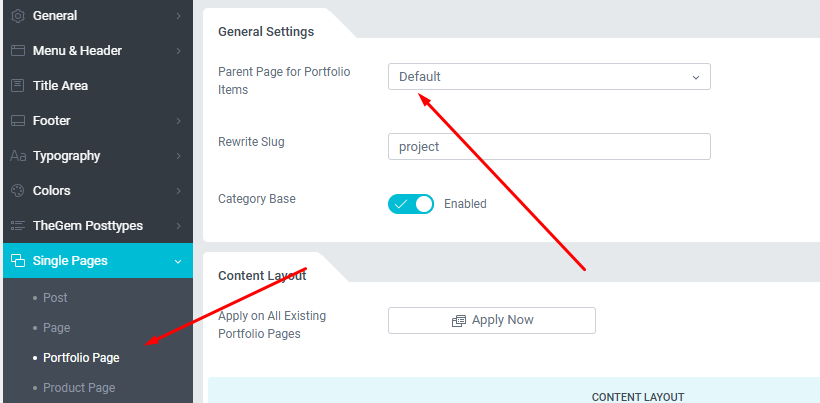
Task: Open the Portfolio Page submenu item
Action: 81,358
